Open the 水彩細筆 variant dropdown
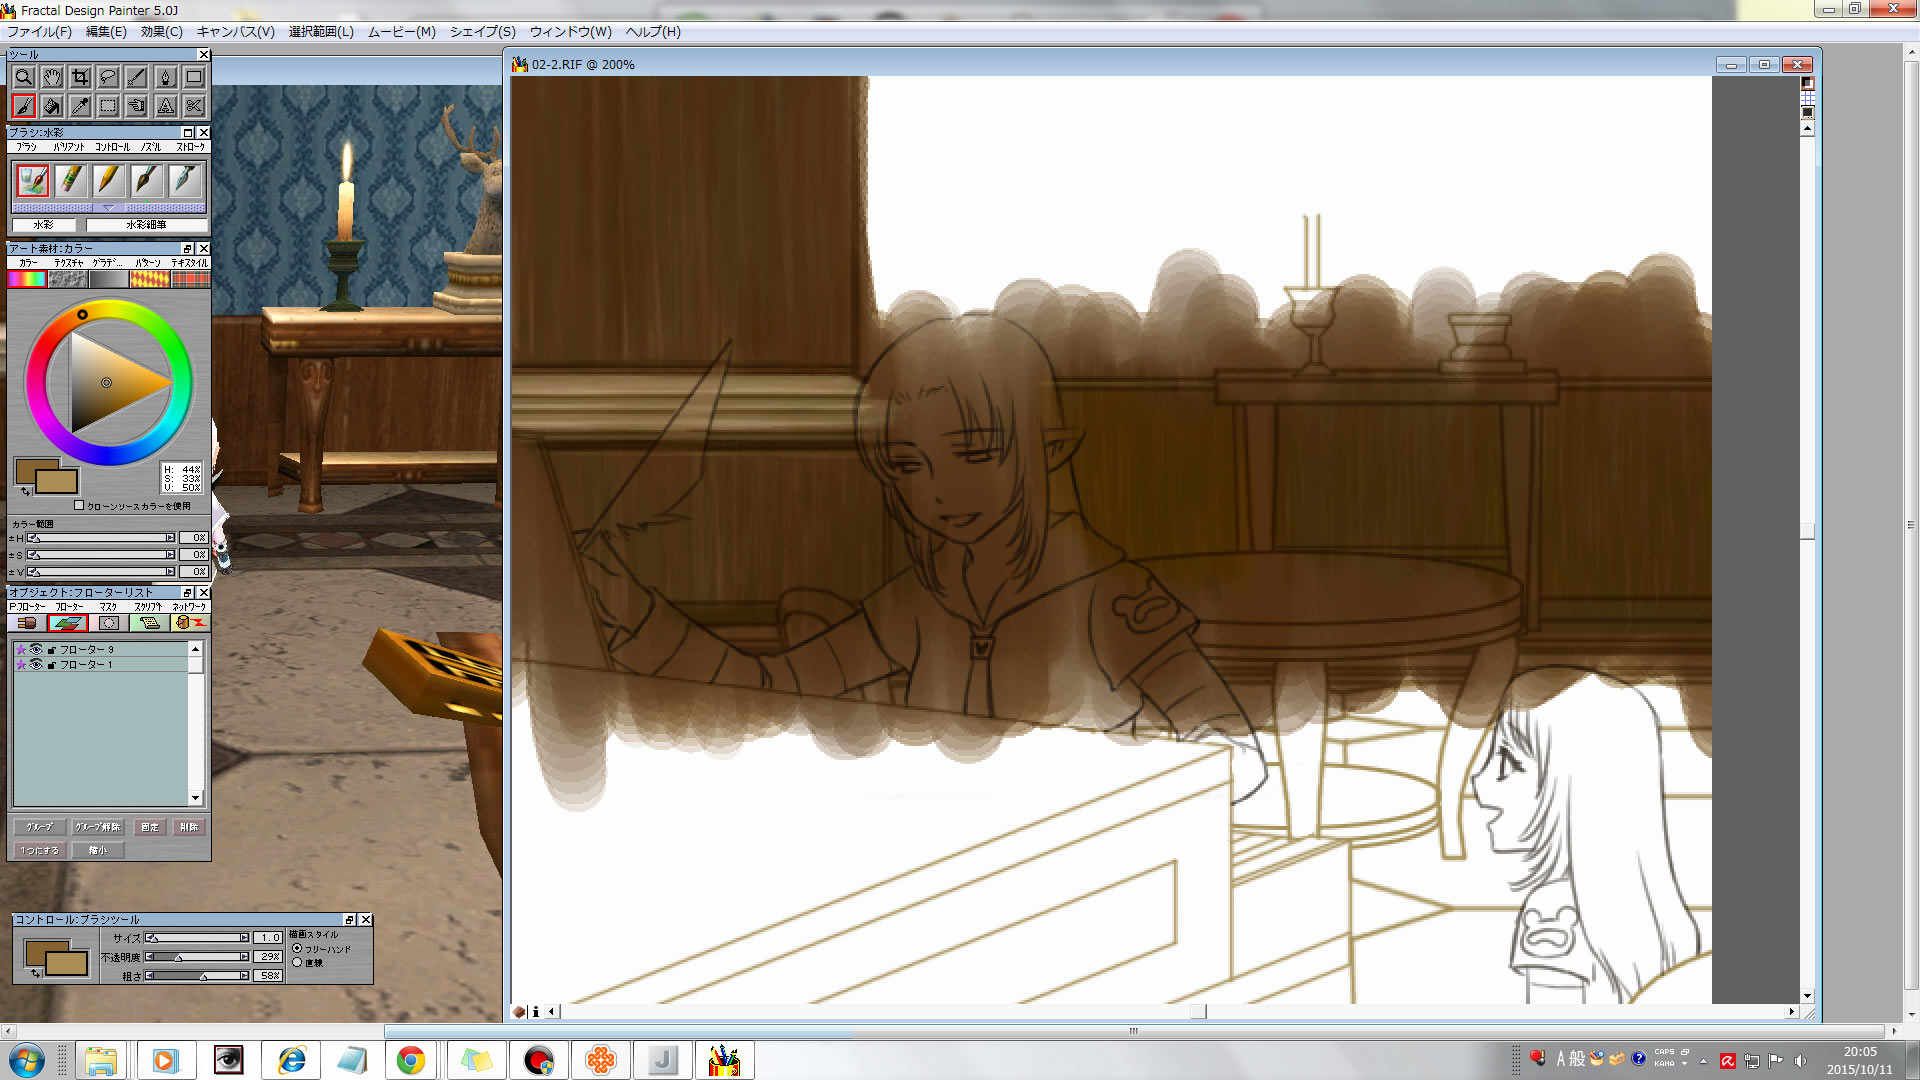Viewport: 1920px width, 1080px height. pos(146,225)
